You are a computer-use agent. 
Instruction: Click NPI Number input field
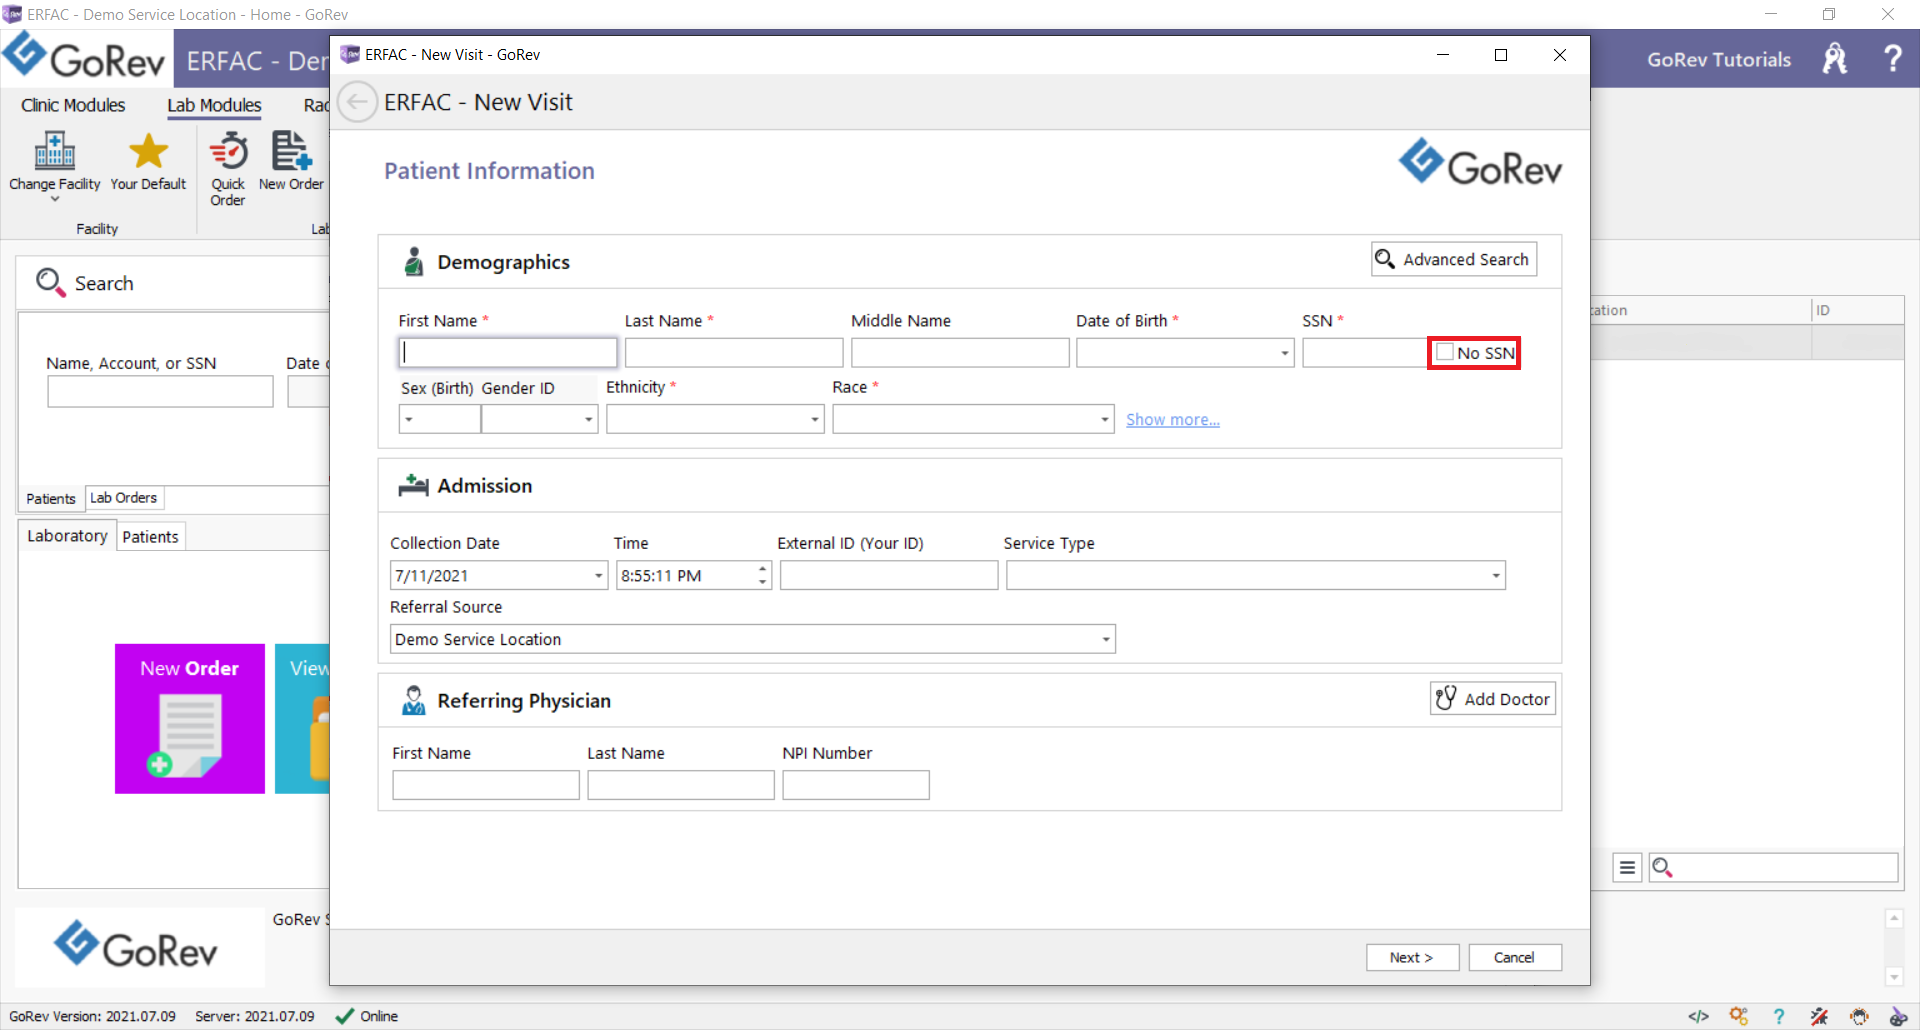856,785
